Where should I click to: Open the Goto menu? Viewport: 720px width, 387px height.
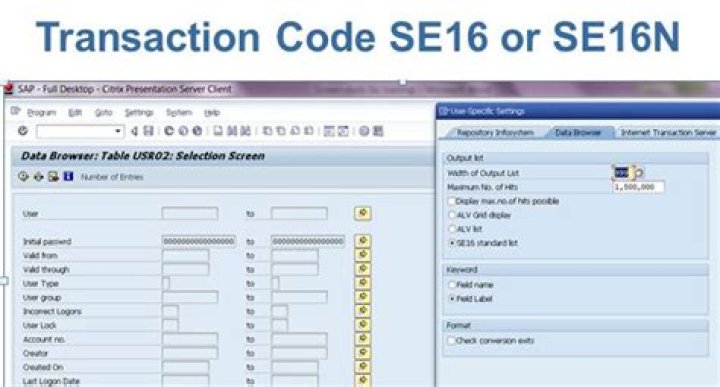coord(103,112)
